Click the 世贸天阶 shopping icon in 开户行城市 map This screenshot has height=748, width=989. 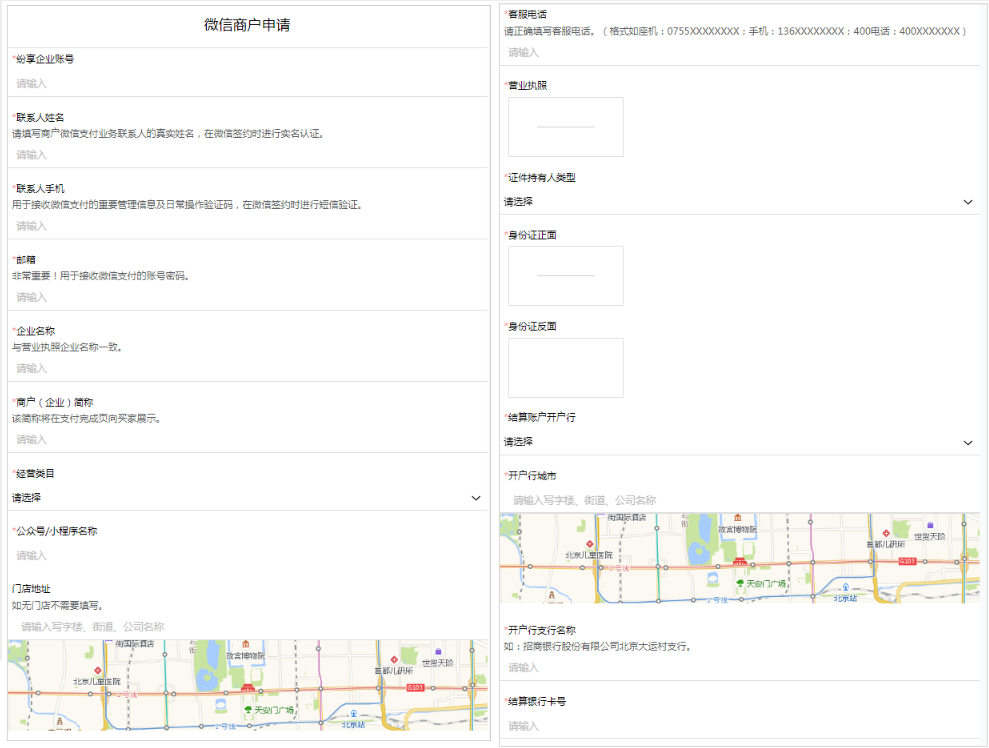[x=930, y=525]
